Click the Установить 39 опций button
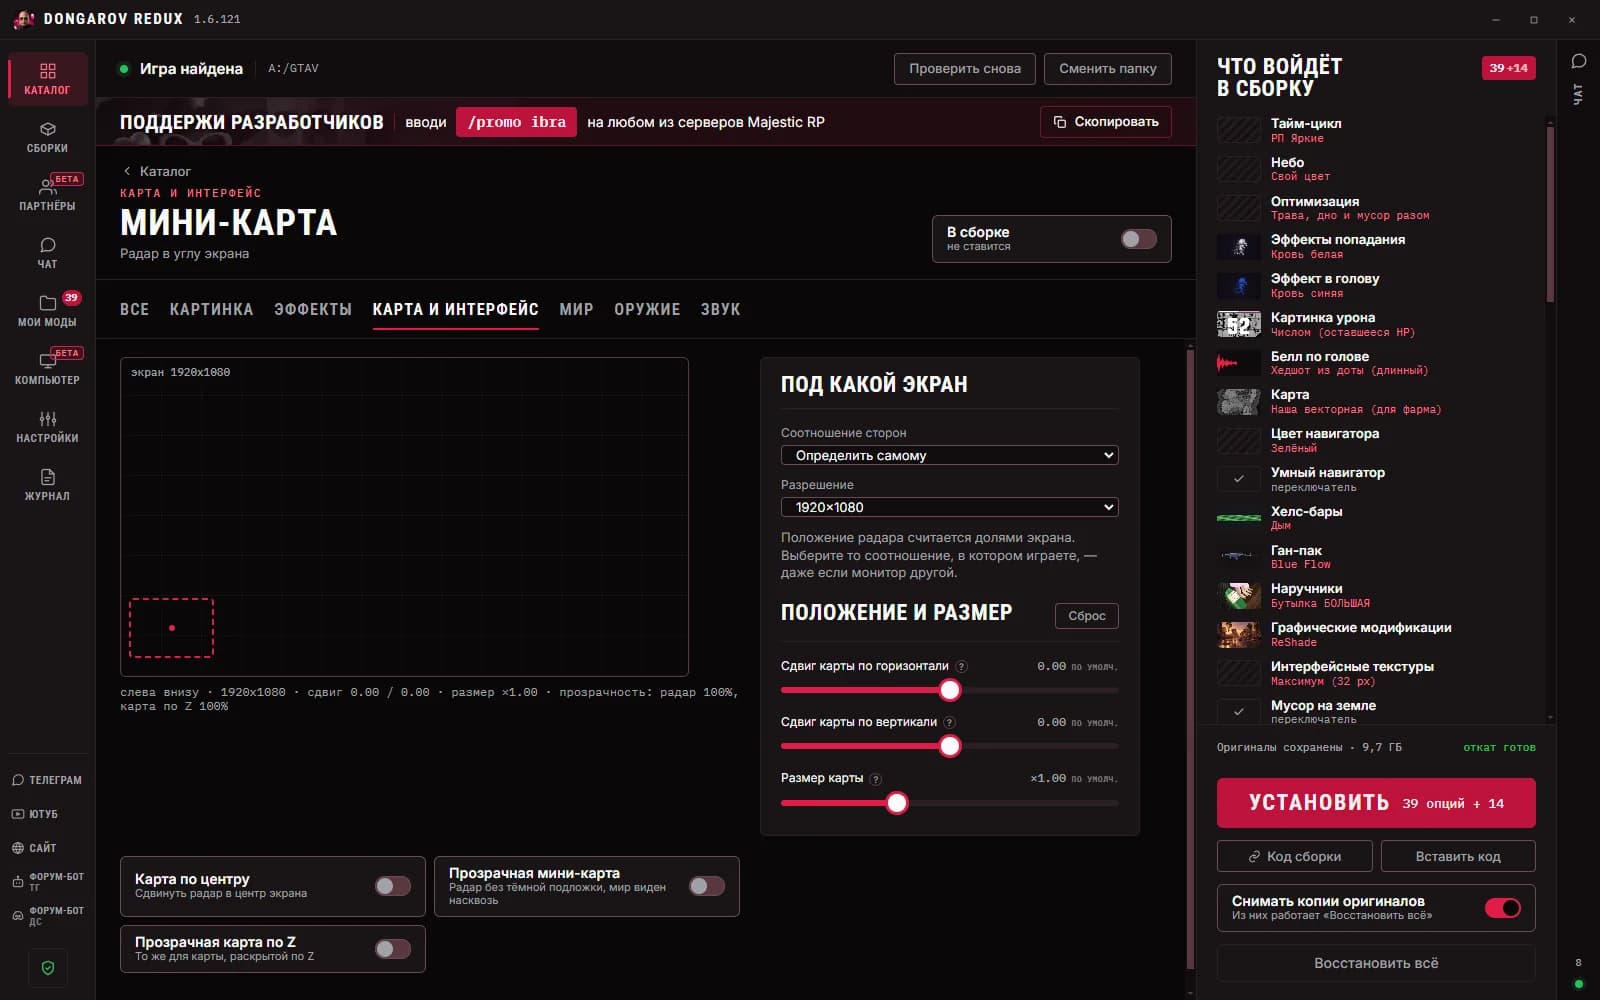This screenshot has height=1000, width=1600. pyautogui.click(x=1375, y=803)
